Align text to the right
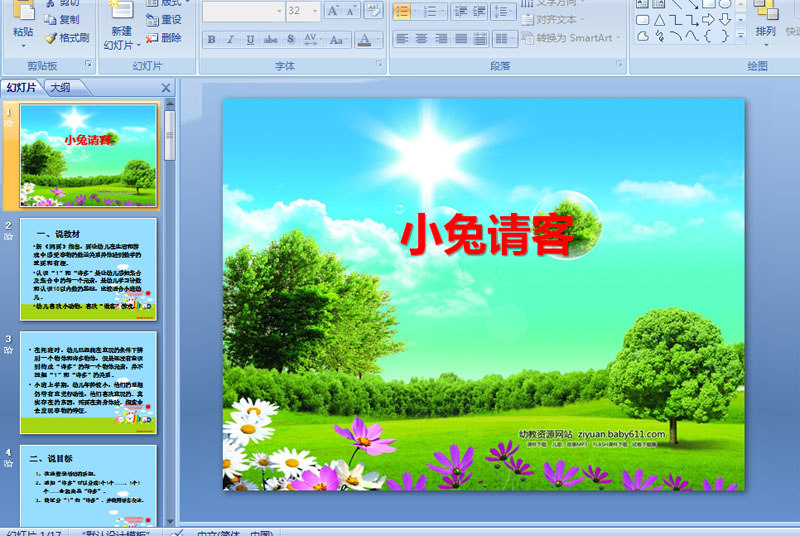The width and height of the screenshot is (800, 536). click(x=441, y=39)
